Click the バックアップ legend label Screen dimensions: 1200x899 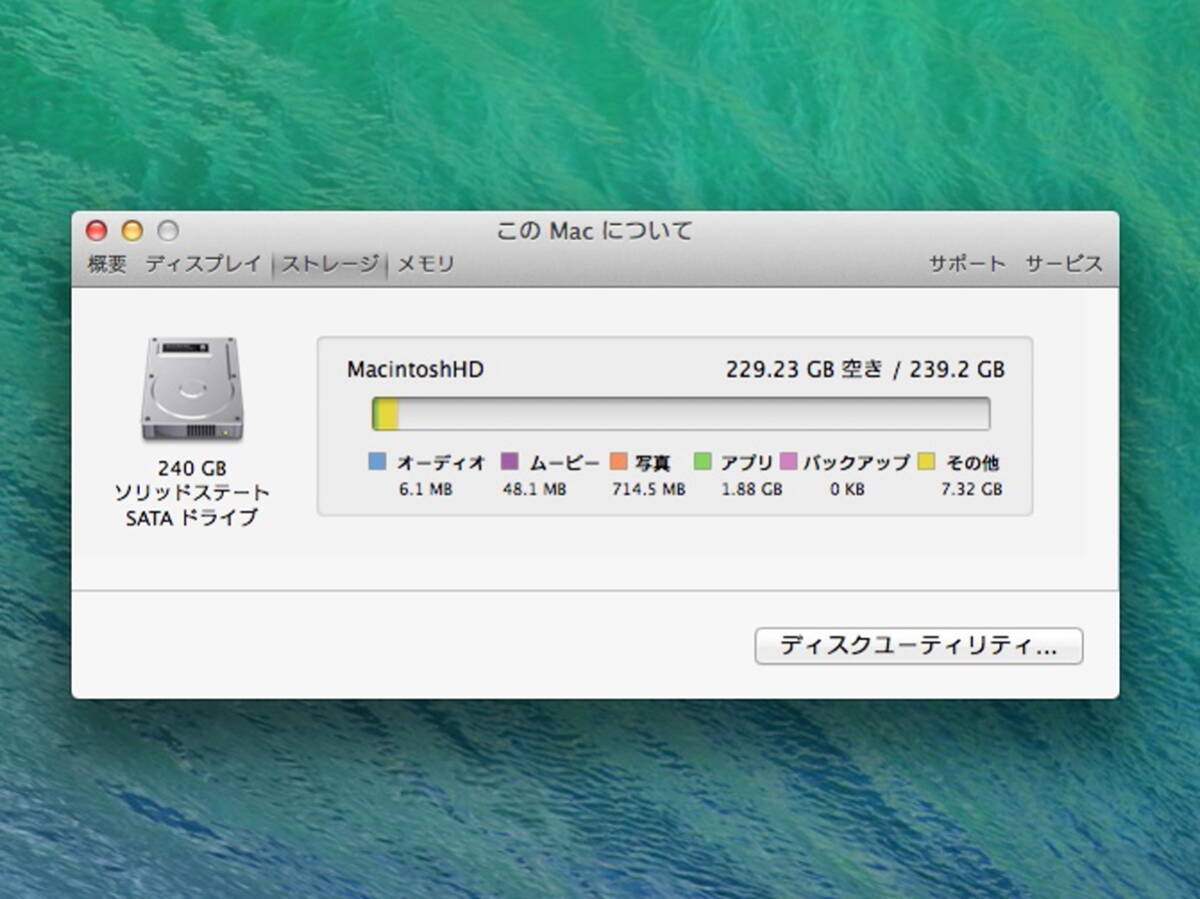tap(856, 463)
